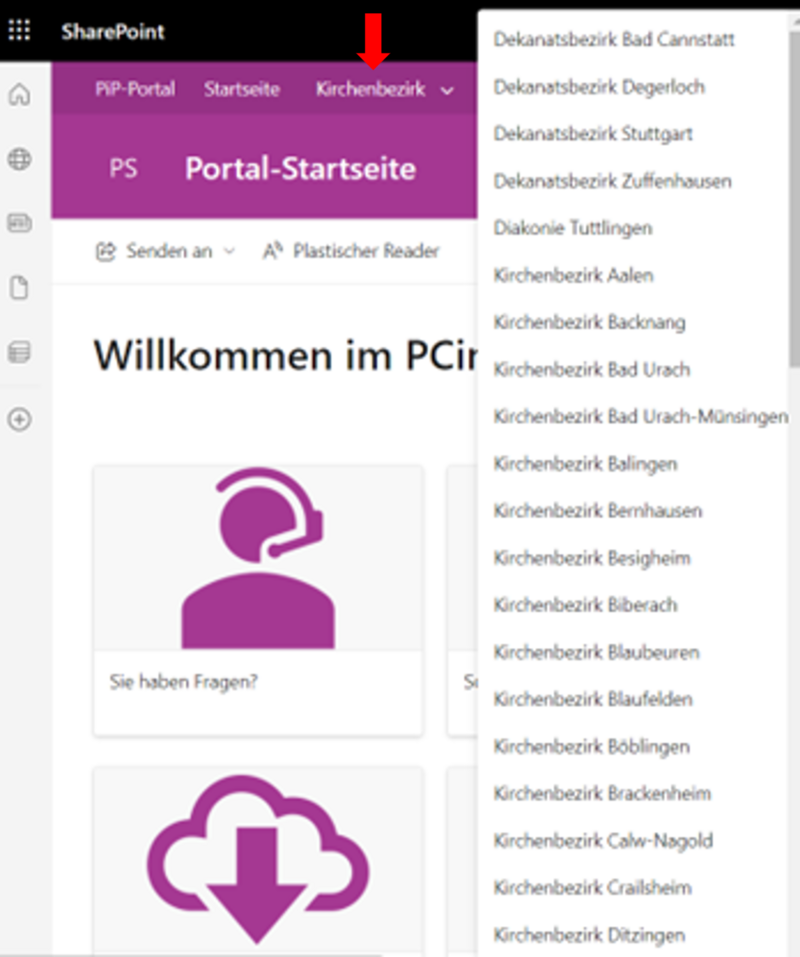The image size is (800, 957).
Task: Click the headset support person image
Action: [258, 558]
